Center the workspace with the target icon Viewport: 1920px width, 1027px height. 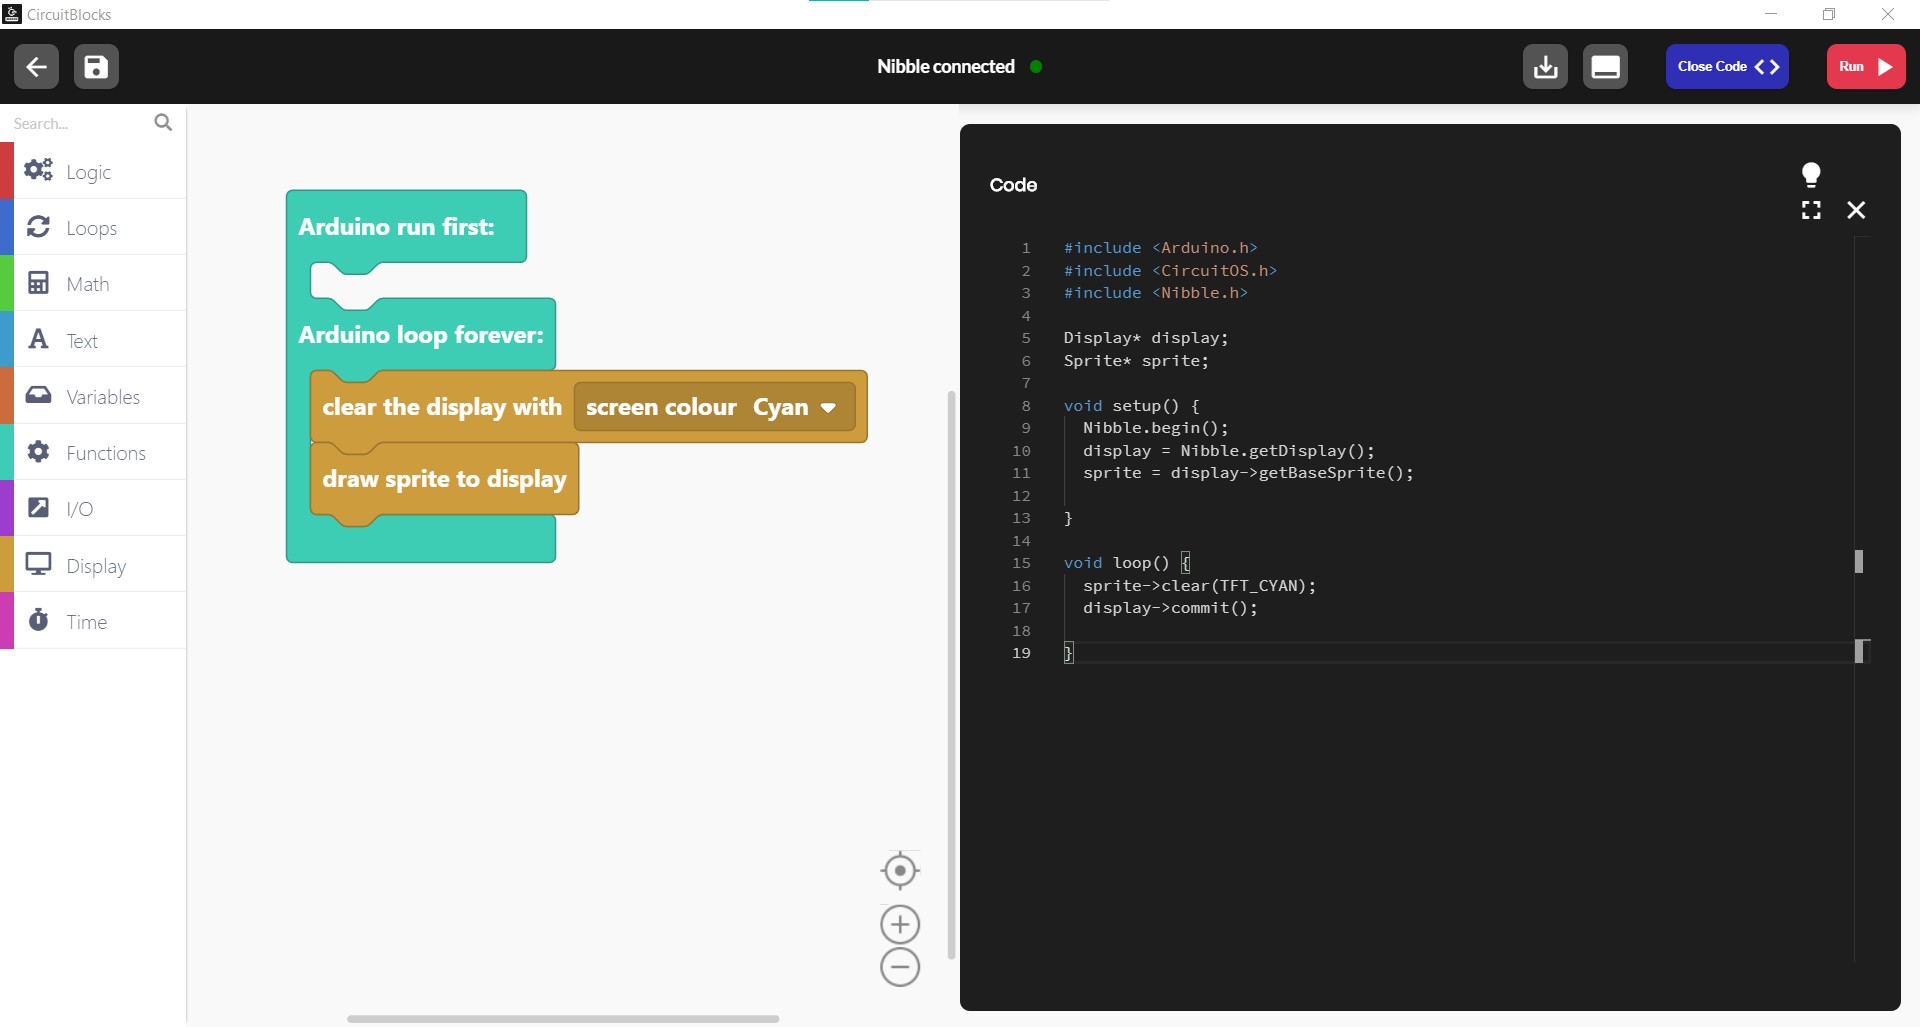point(900,871)
